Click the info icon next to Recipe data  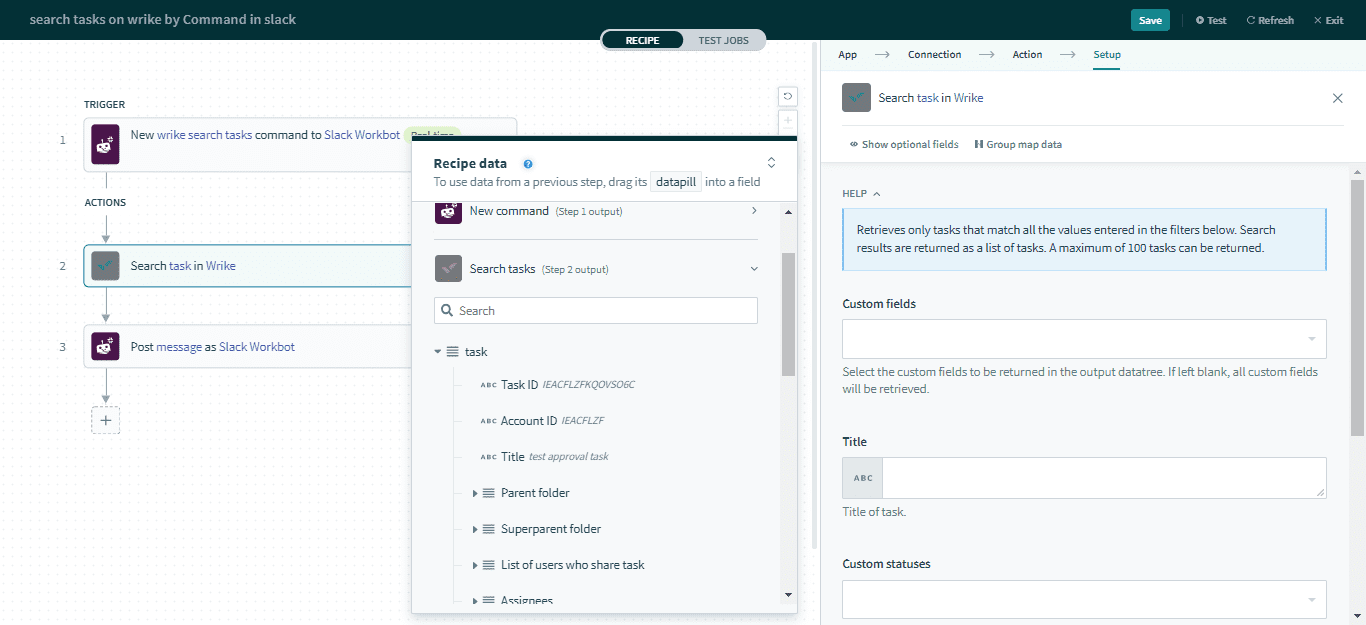coord(528,163)
